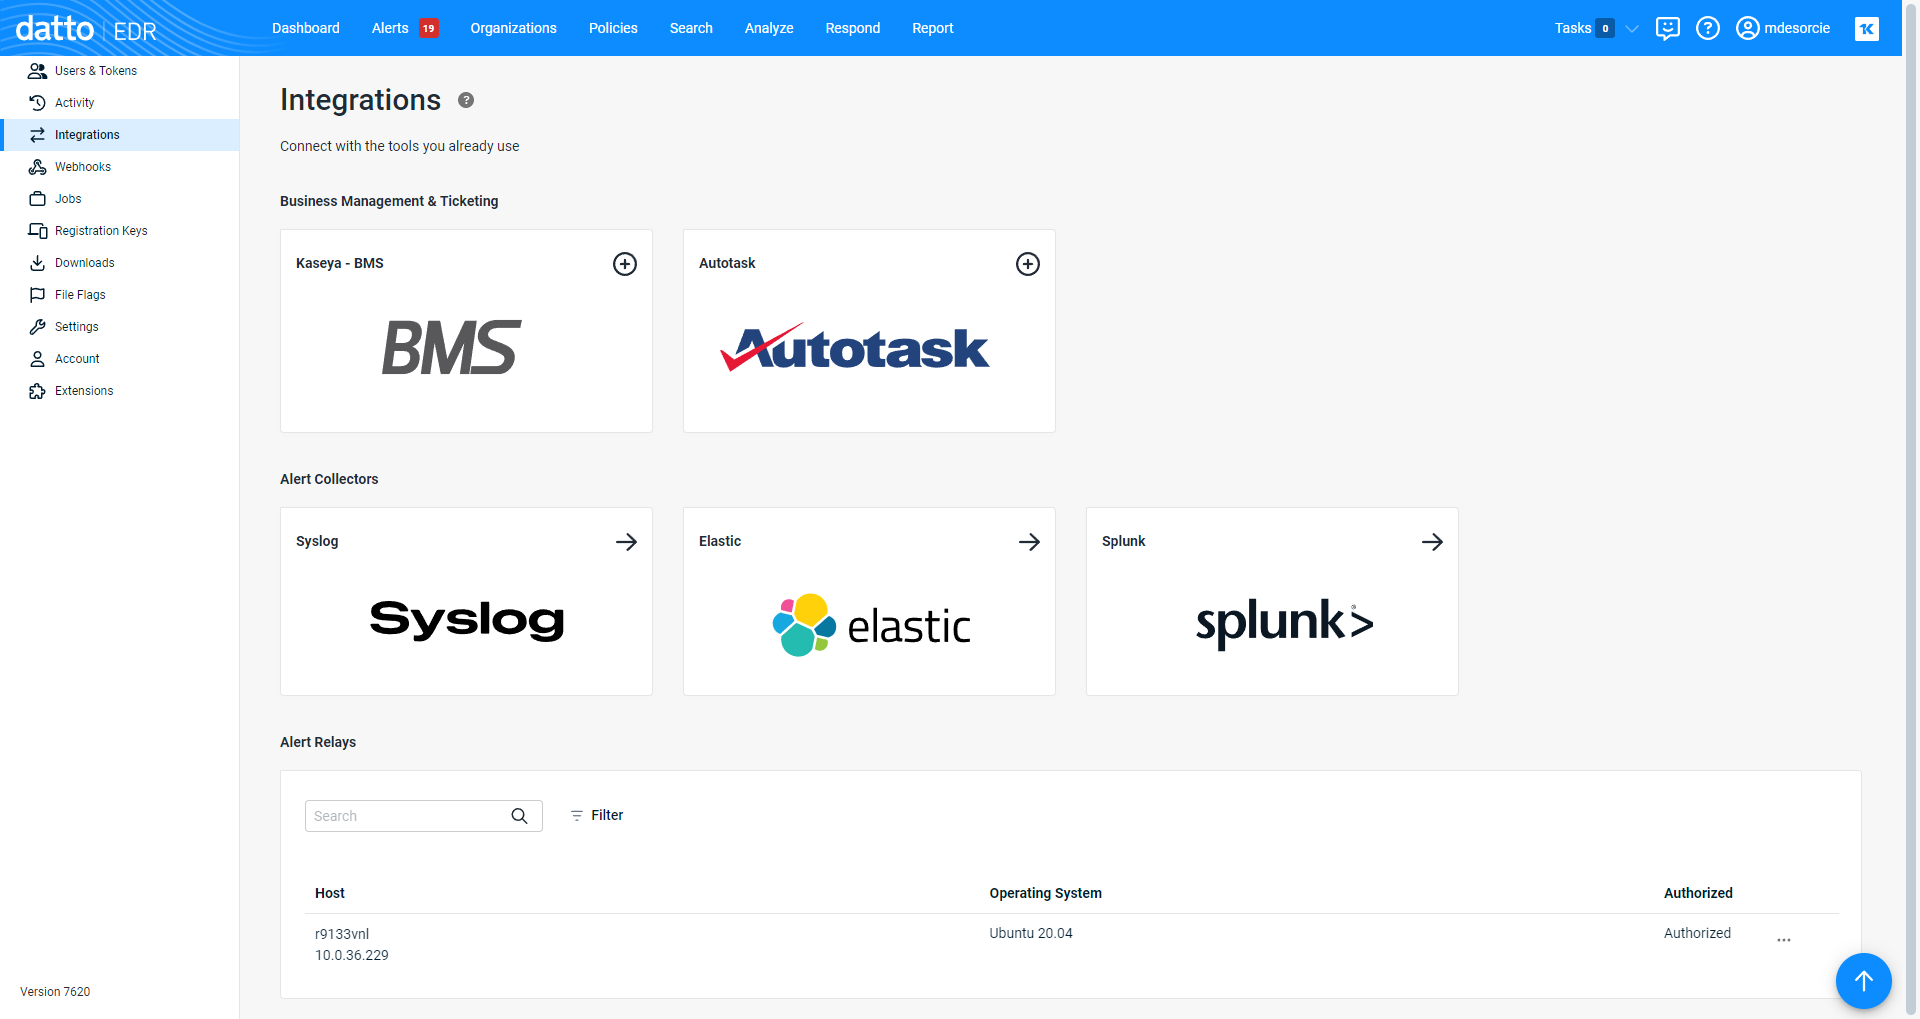Click the Extensions puzzle icon
Image resolution: width=1920 pixels, height=1019 pixels.
(38, 391)
